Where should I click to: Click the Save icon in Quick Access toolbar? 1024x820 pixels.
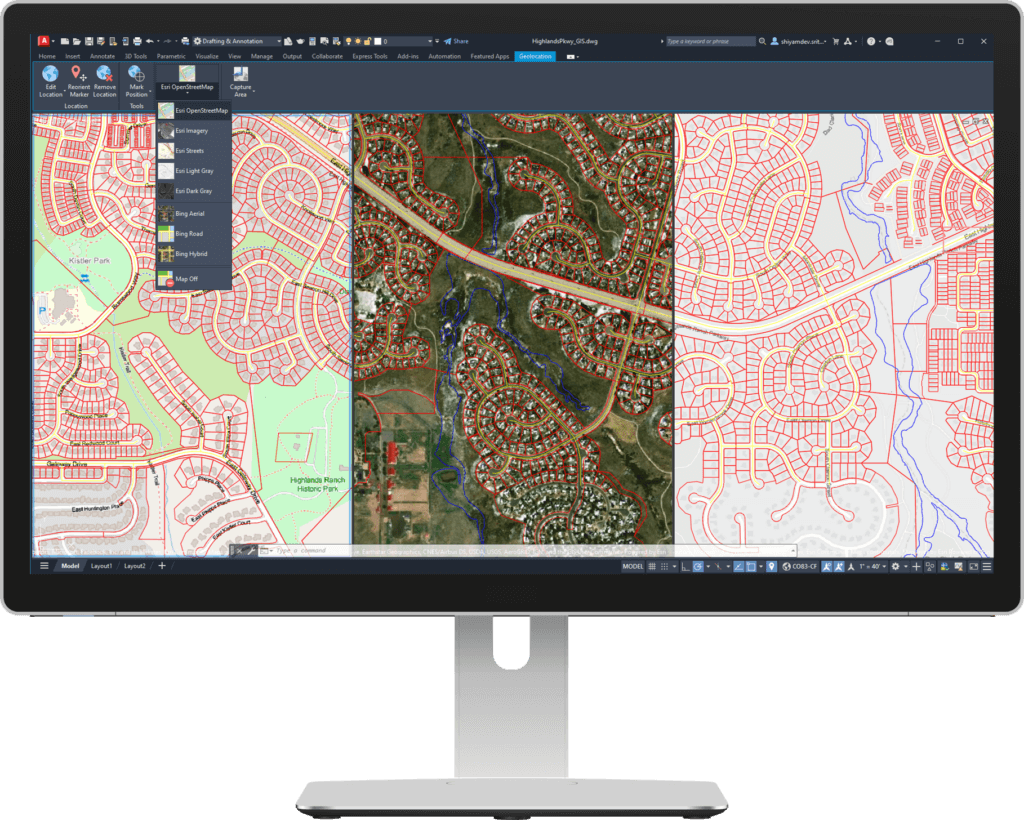pos(89,41)
